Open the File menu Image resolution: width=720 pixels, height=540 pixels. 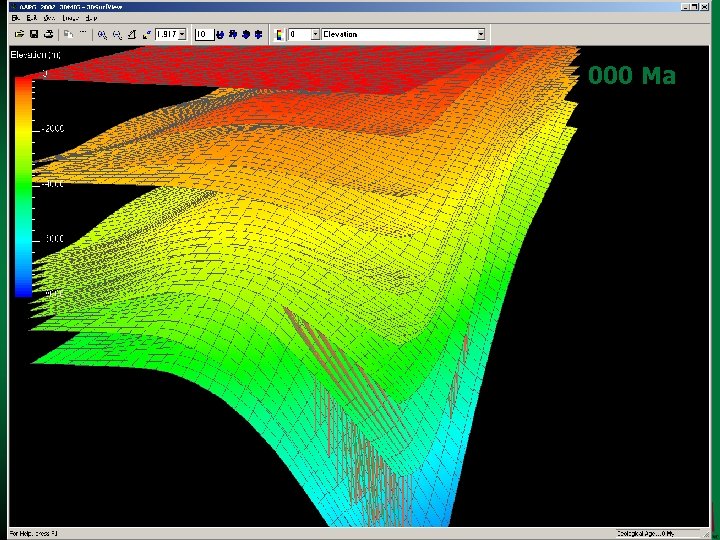click(x=17, y=18)
